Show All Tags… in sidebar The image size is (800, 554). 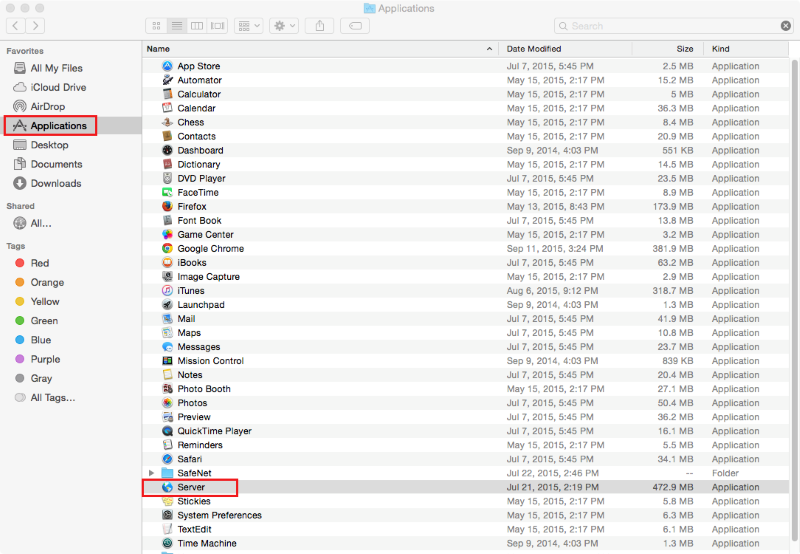[53, 397]
